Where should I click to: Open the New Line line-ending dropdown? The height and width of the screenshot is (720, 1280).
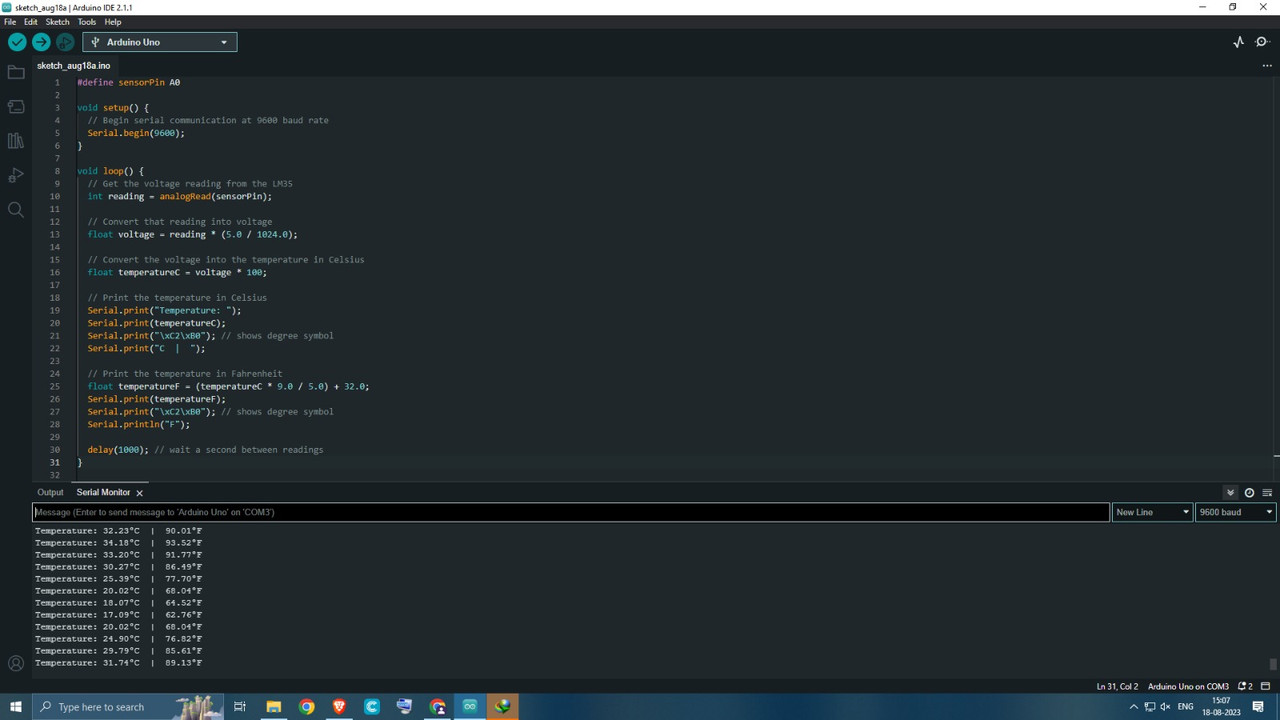[x=1152, y=512]
